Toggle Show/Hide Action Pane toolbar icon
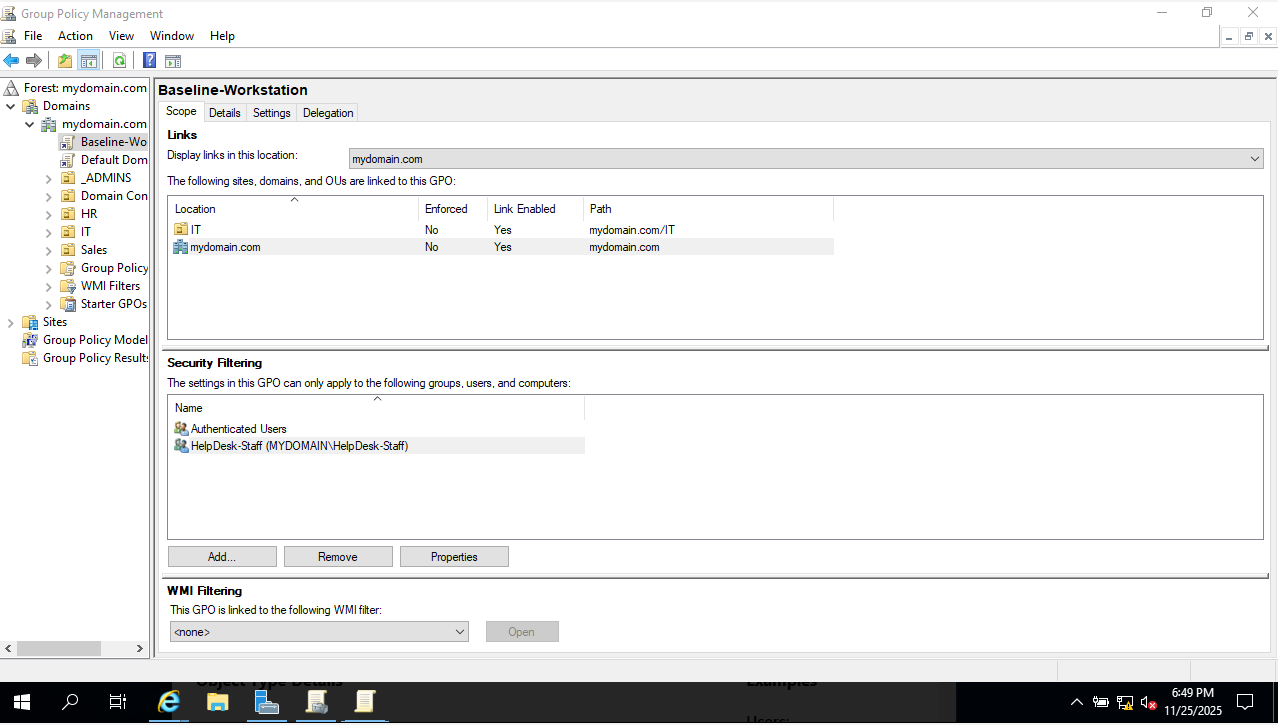 click(x=173, y=61)
